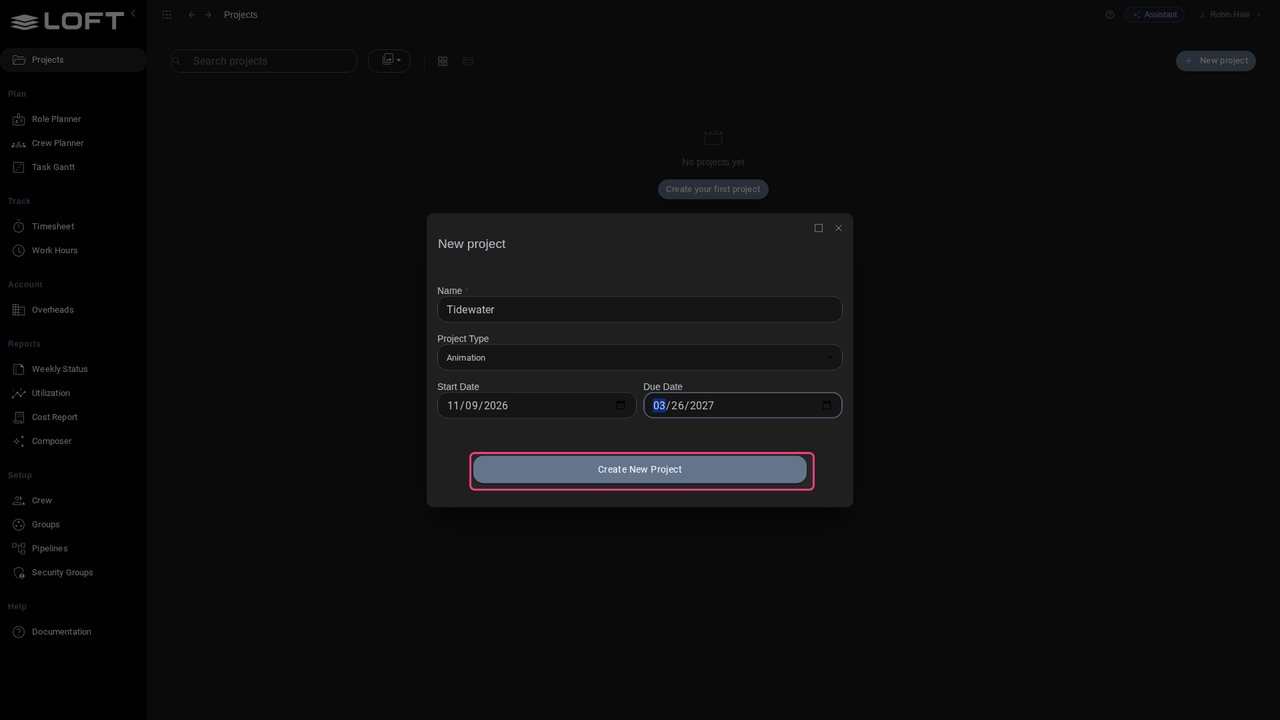Viewport: 1280px width, 720px height.
Task: Click the New project button
Action: coord(1216,61)
